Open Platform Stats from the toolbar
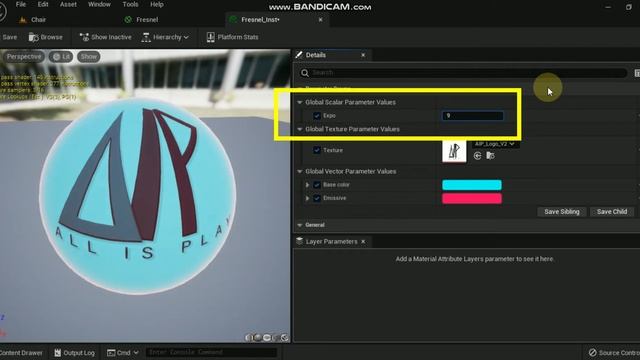This screenshot has height=360, width=640. pos(232,37)
